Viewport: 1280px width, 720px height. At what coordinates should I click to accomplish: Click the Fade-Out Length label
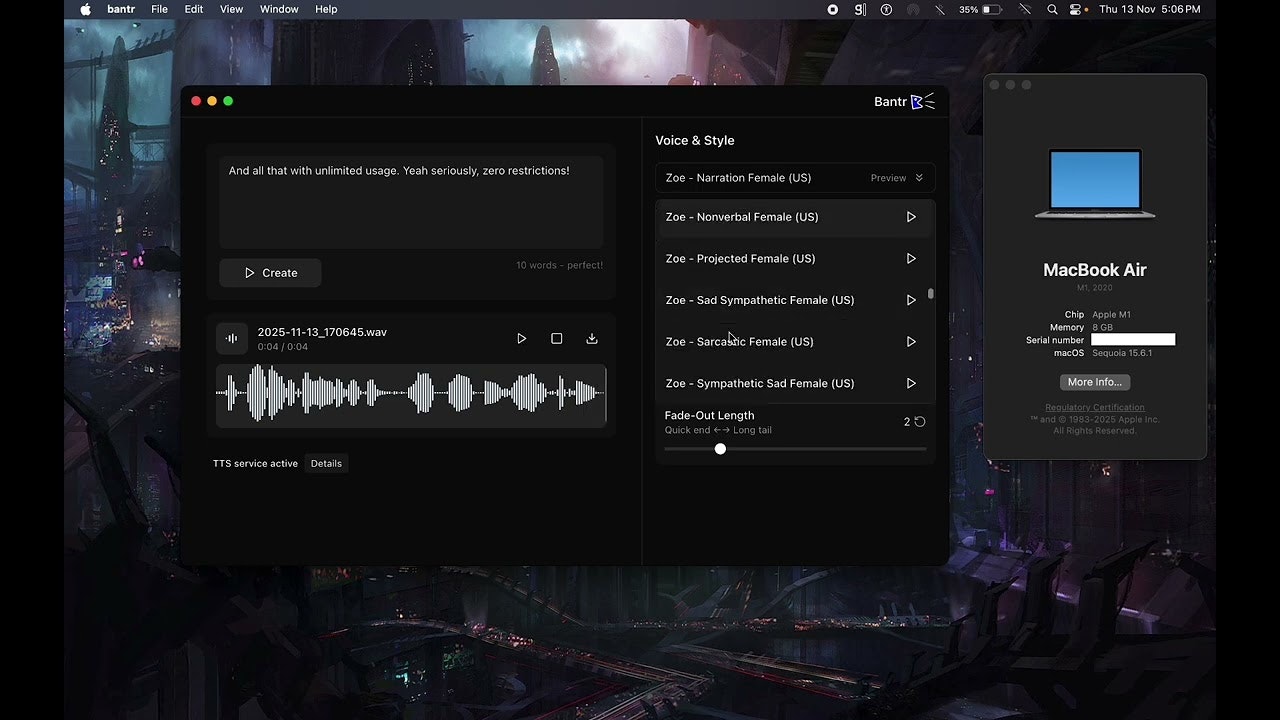click(709, 416)
